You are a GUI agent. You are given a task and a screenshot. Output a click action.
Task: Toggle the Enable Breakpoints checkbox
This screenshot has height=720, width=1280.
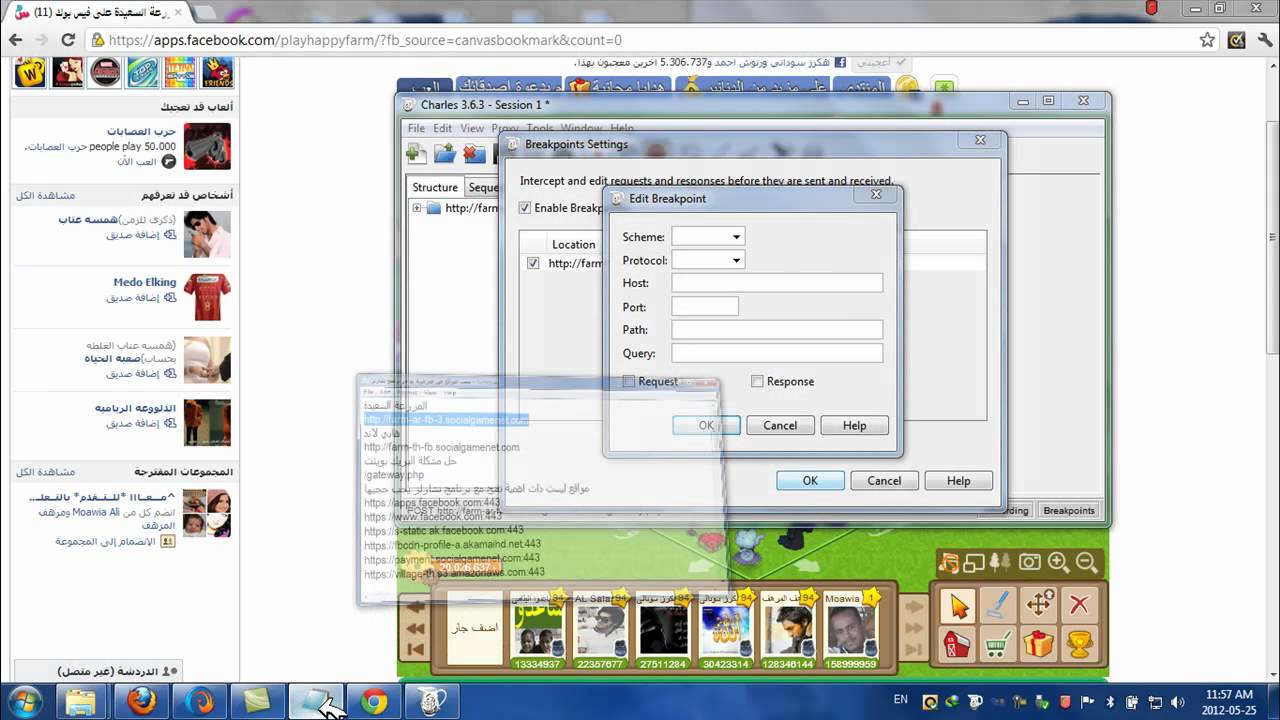pyautogui.click(x=525, y=208)
